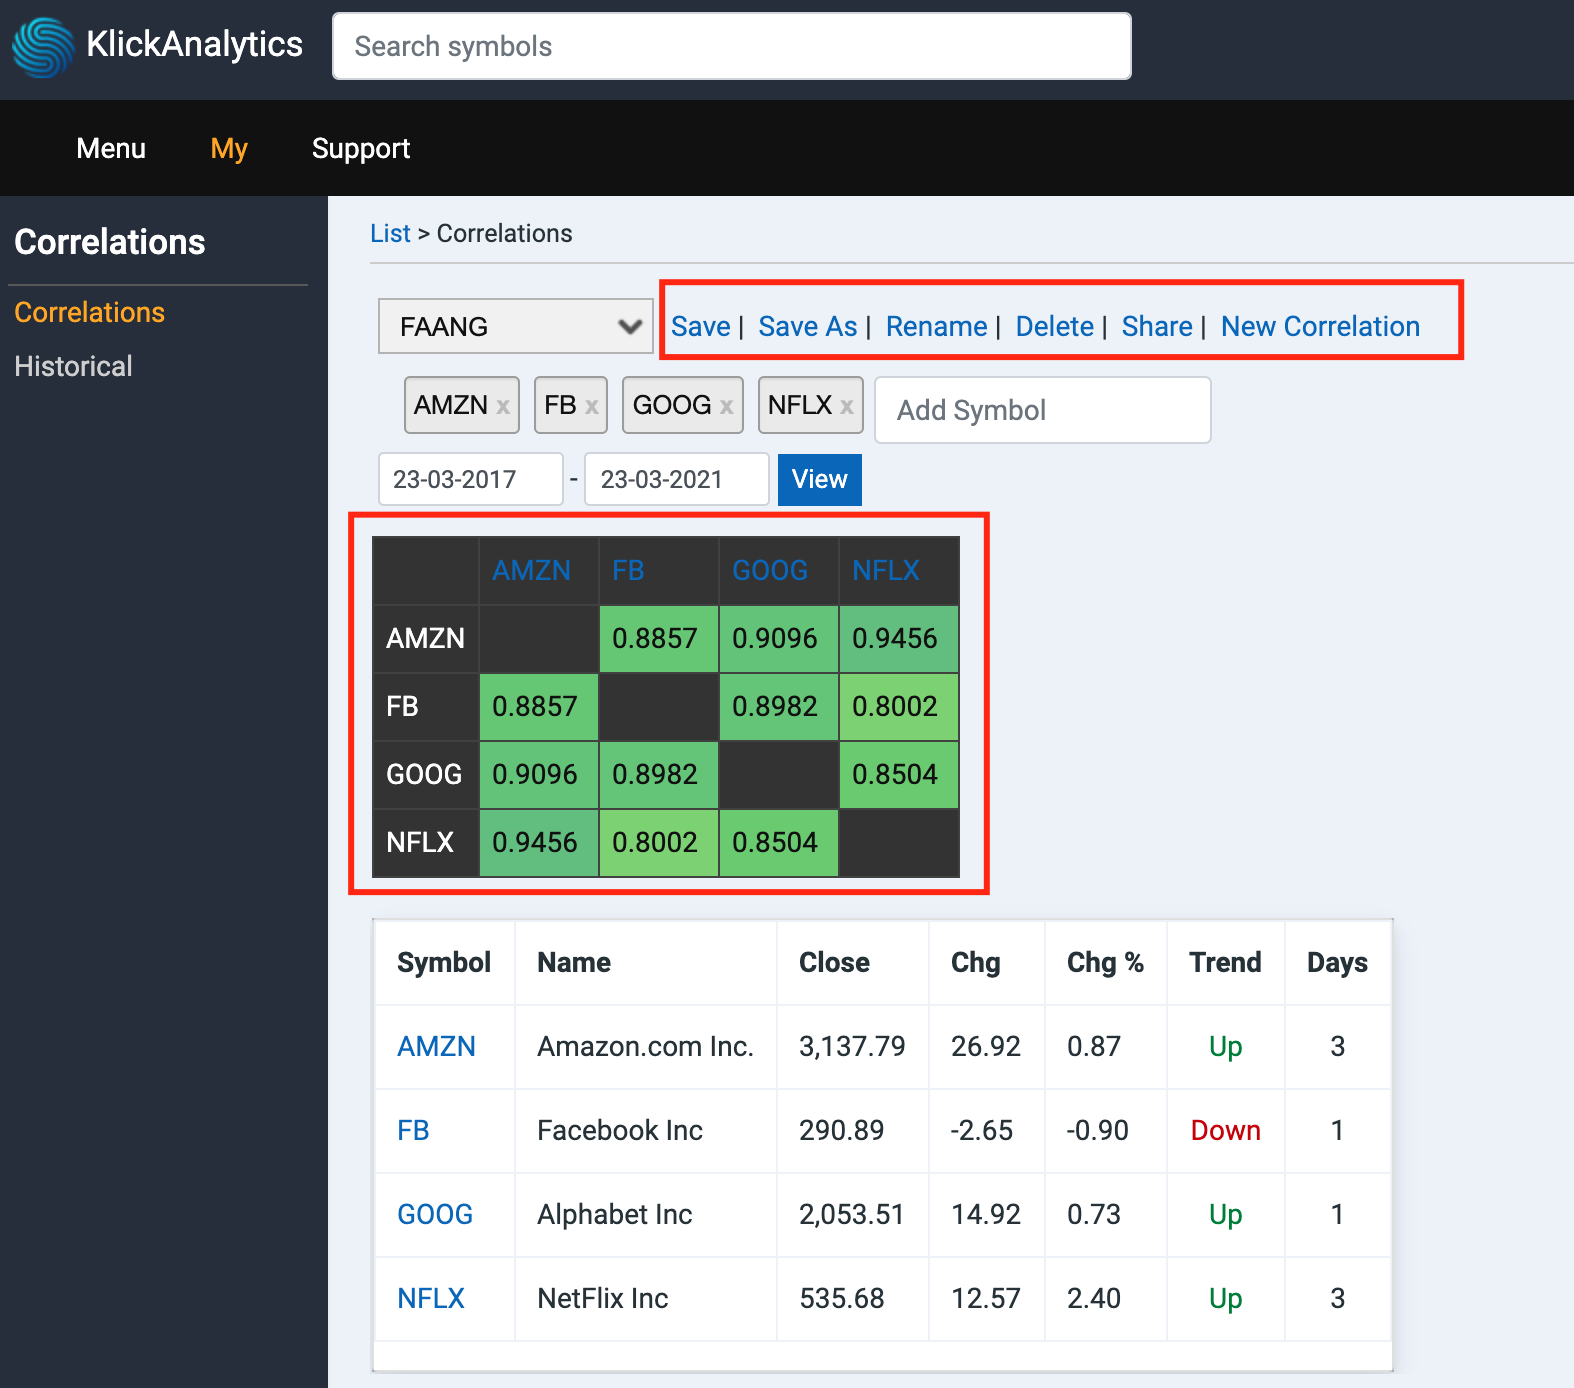This screenshot has height=1388, width=1574.
Task: Click the List breadcrumb link
Action: coord(390,233)
